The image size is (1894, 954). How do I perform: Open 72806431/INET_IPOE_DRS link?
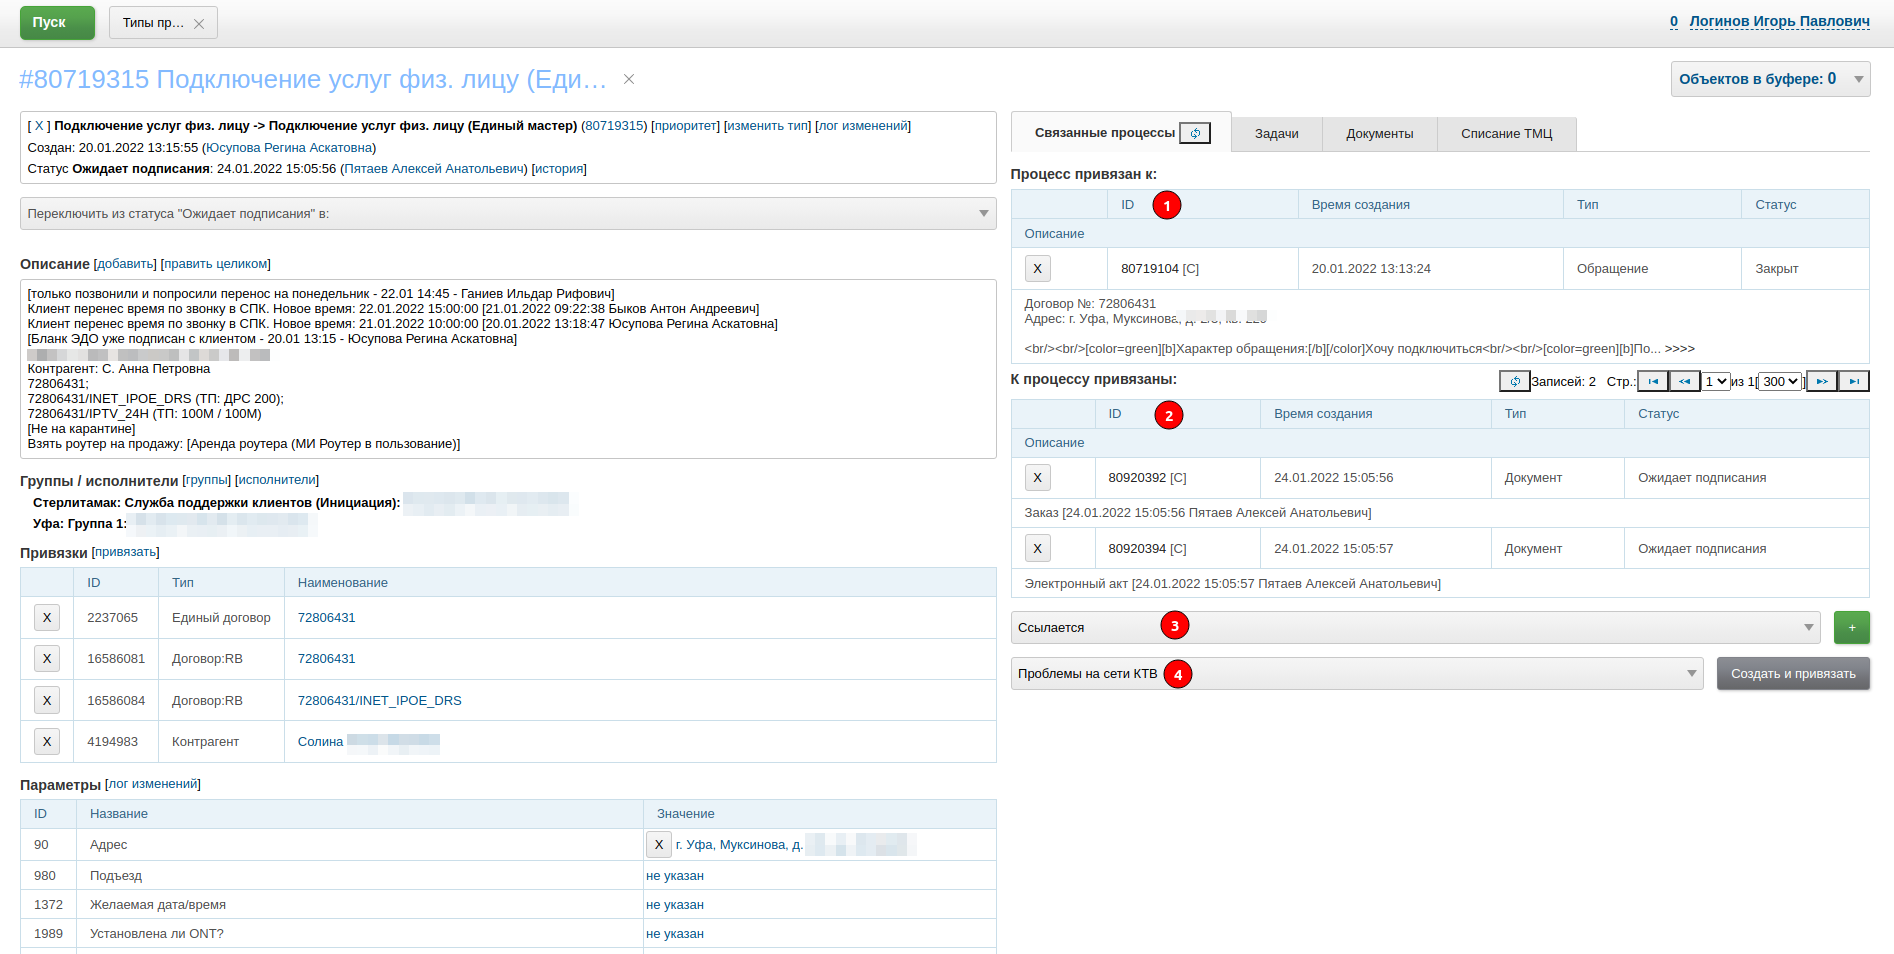(379, 700)
